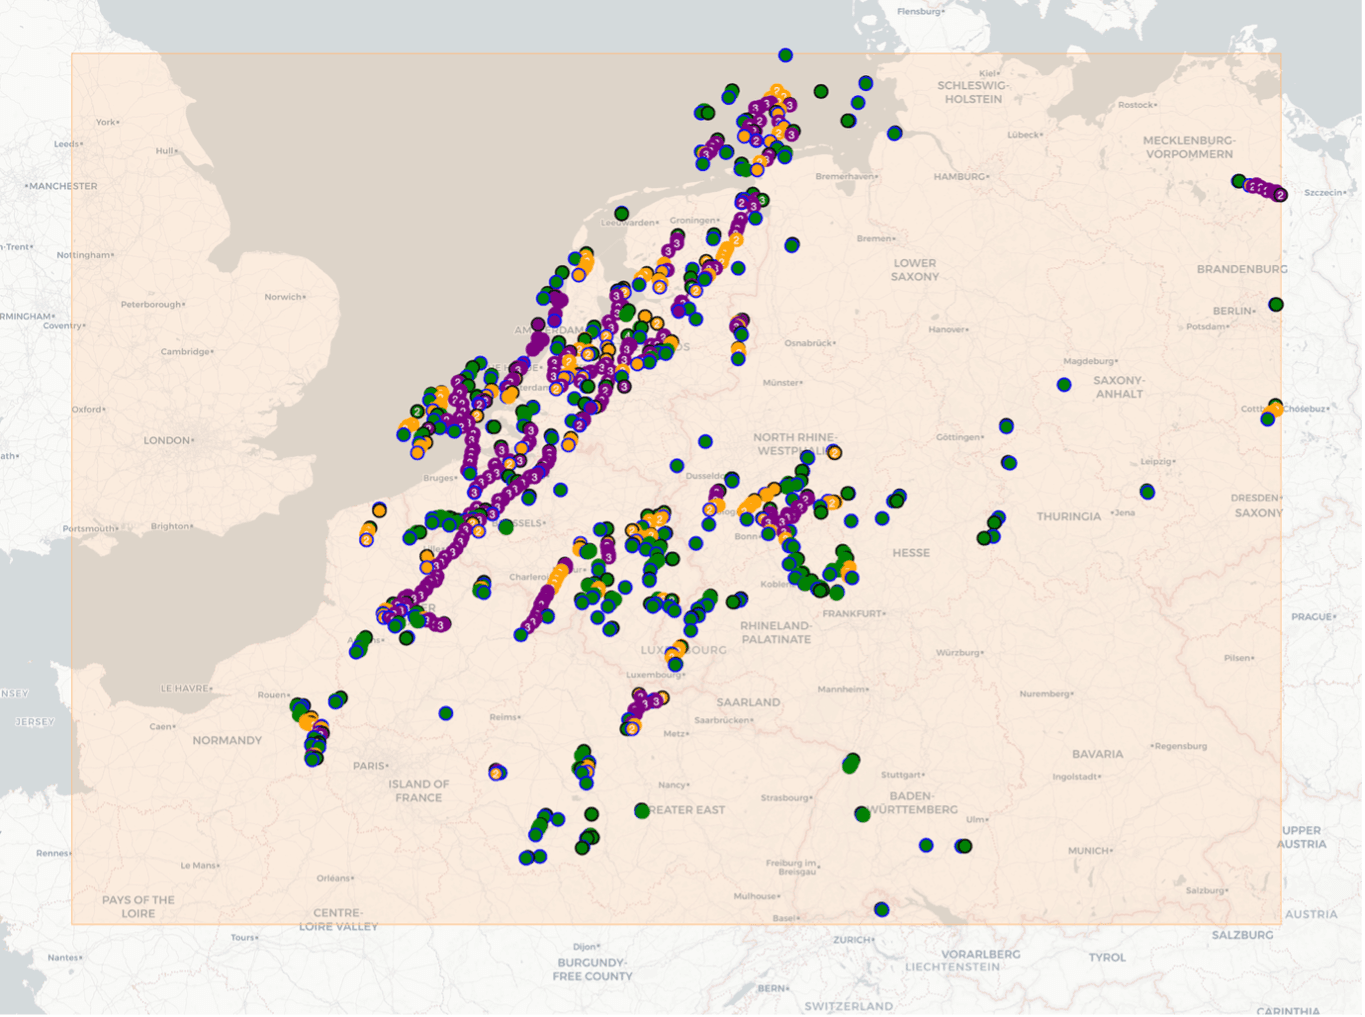The image size is (1365, 1017).
Task: Click the green marker directly below the Ulm label
Action: [x=963, y=847]
